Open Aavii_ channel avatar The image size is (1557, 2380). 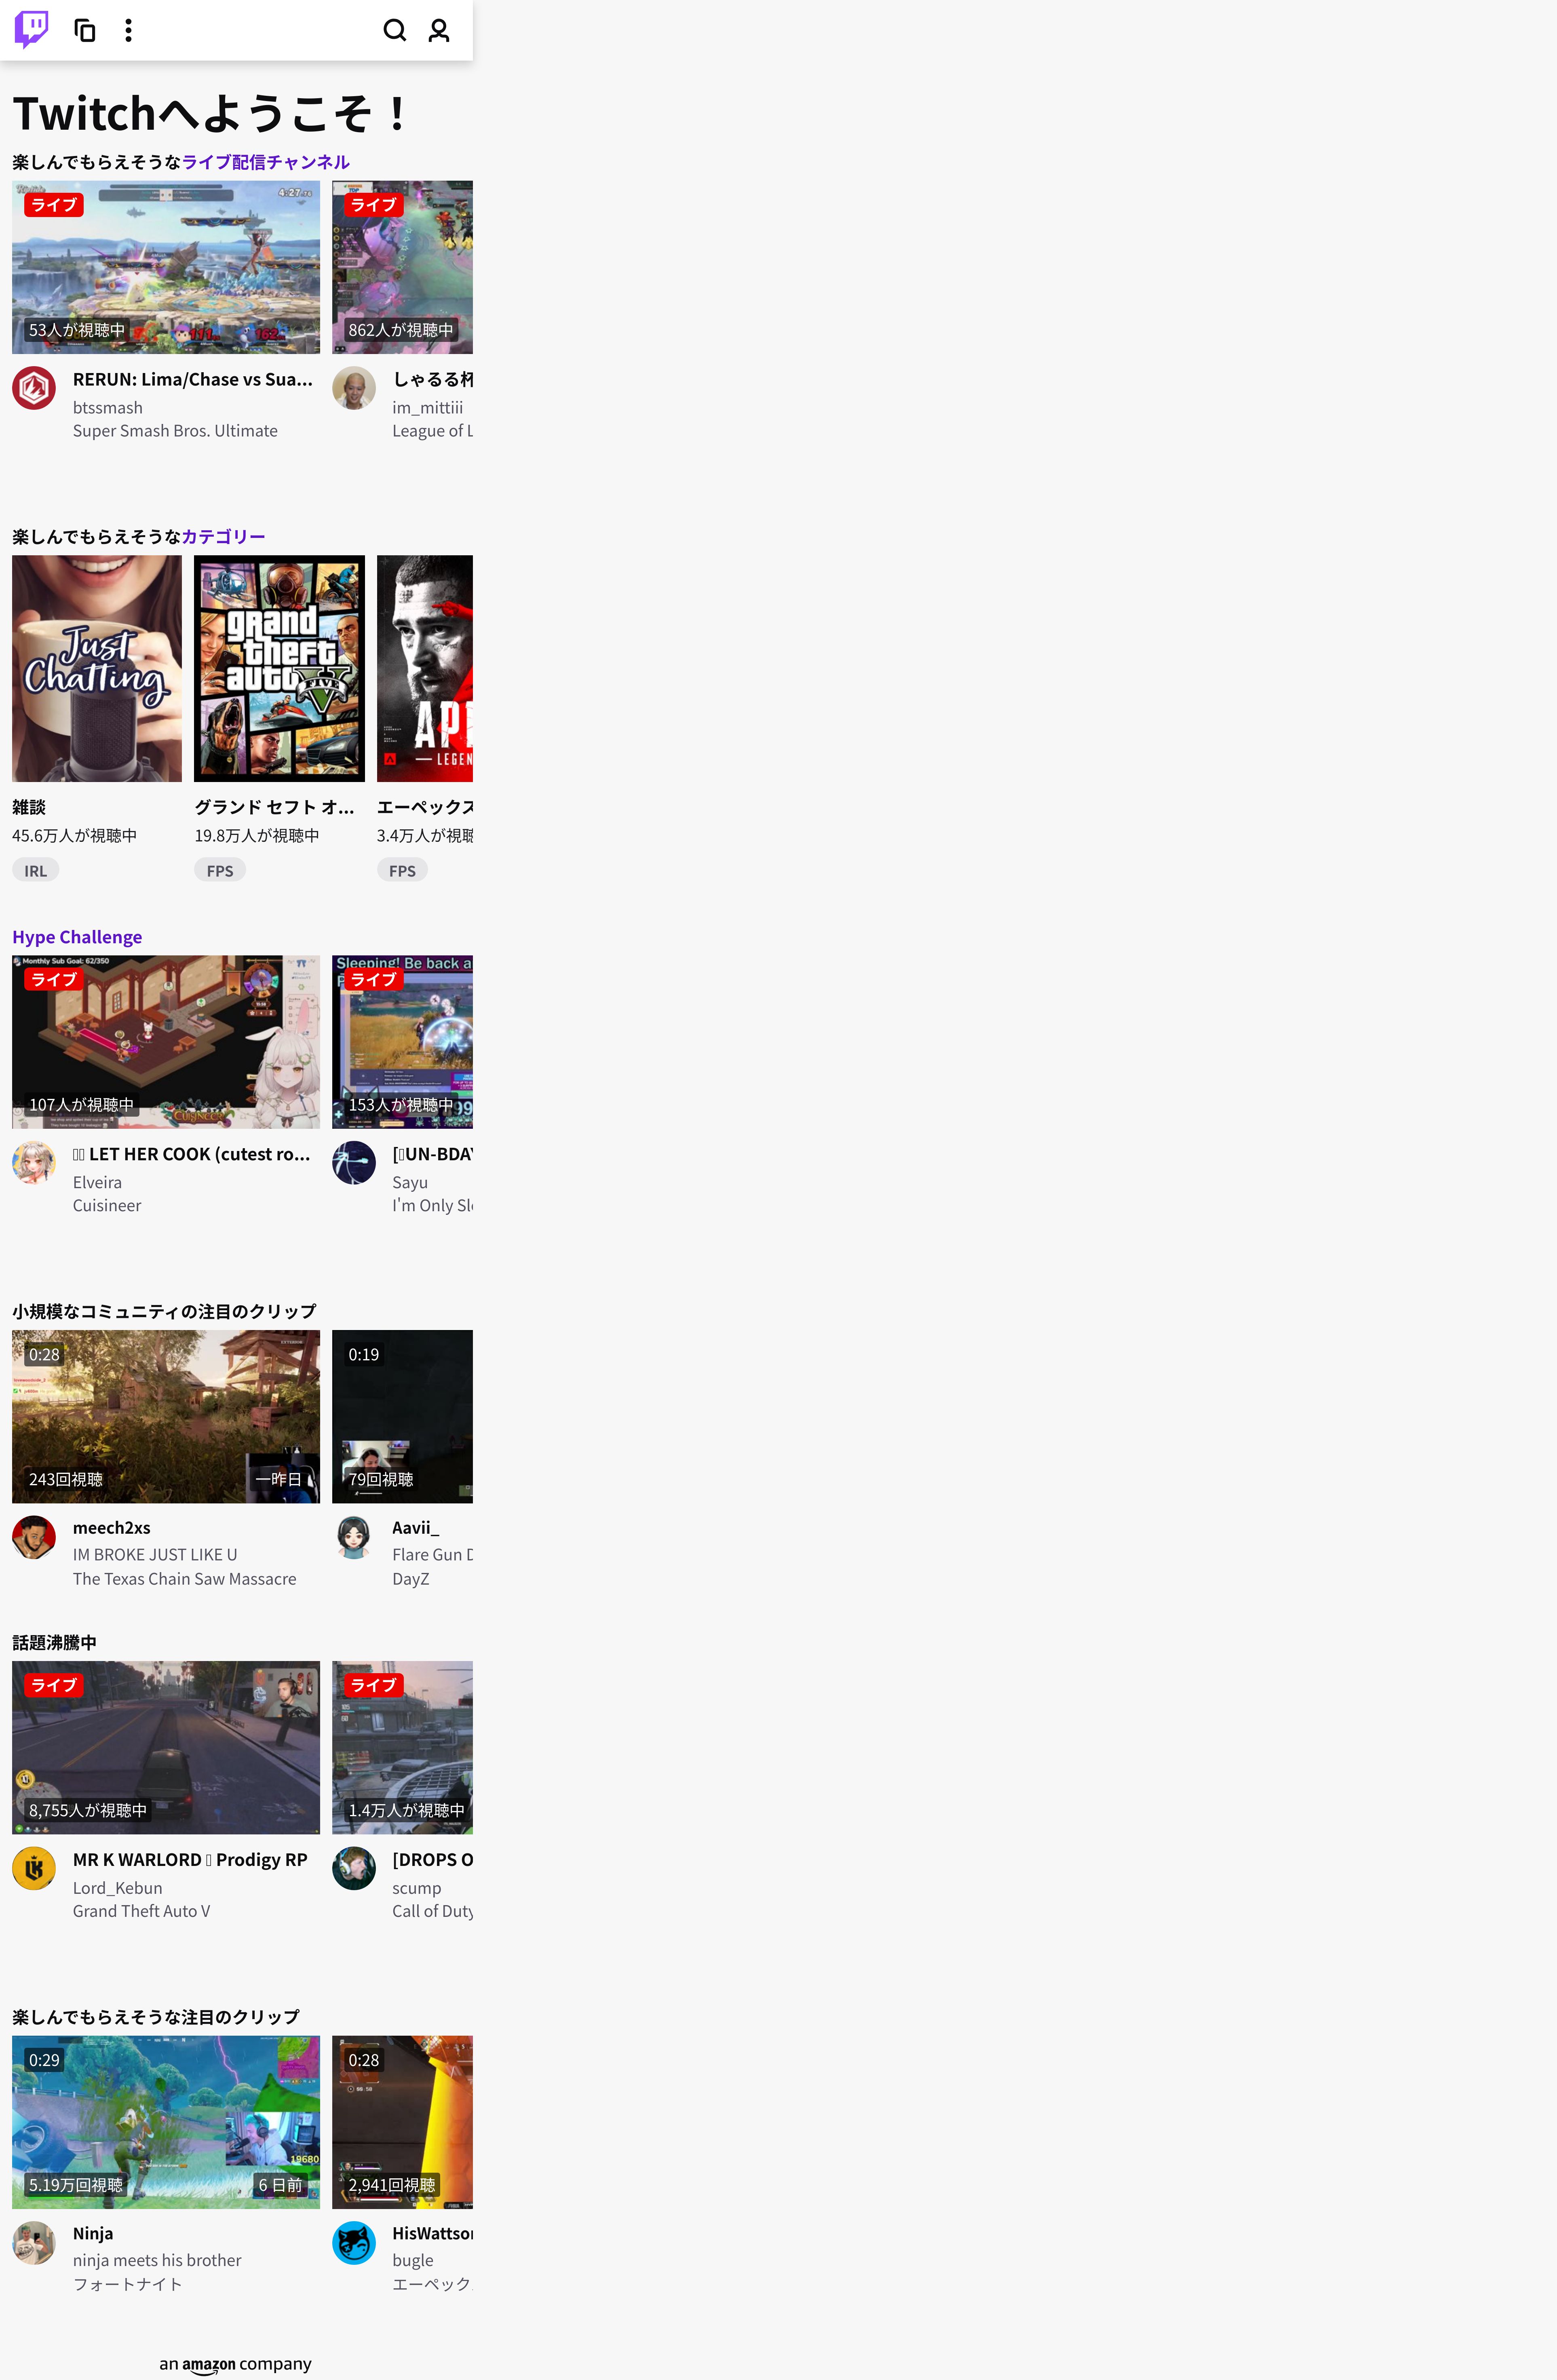coord(354,1537)
